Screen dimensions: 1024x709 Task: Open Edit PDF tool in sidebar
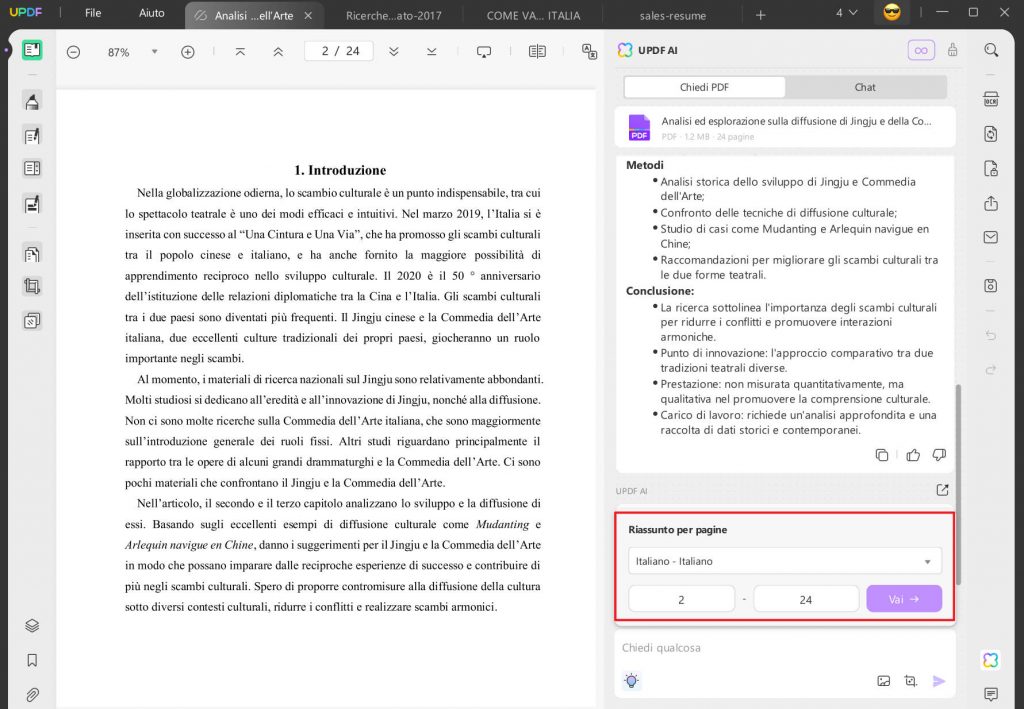32,136
